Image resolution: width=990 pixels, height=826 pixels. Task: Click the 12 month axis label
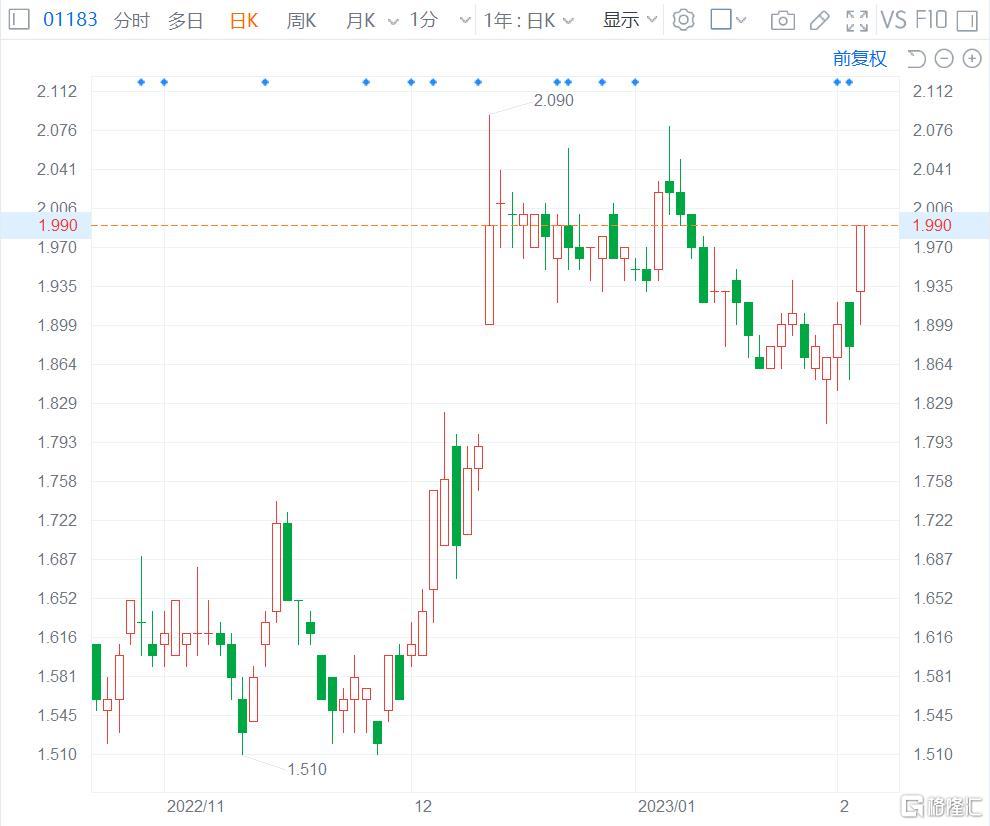[423, 806]
